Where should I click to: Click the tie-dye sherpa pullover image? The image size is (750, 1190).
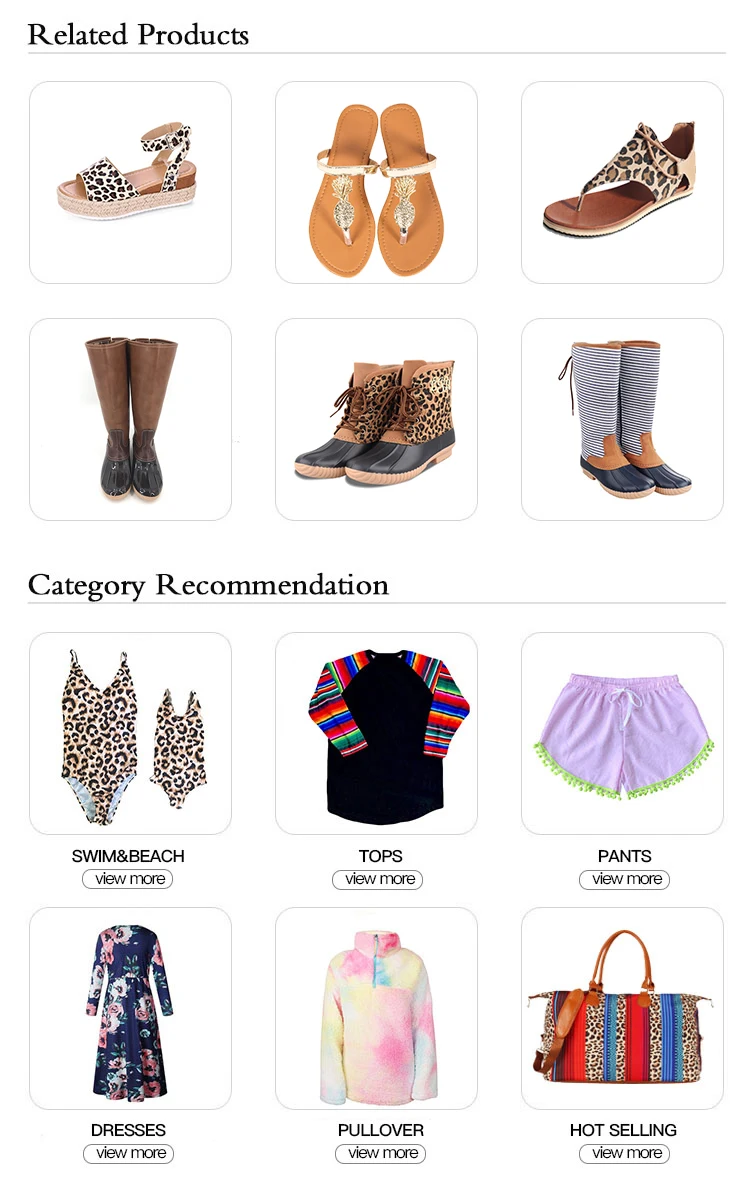coord(376,1008)
